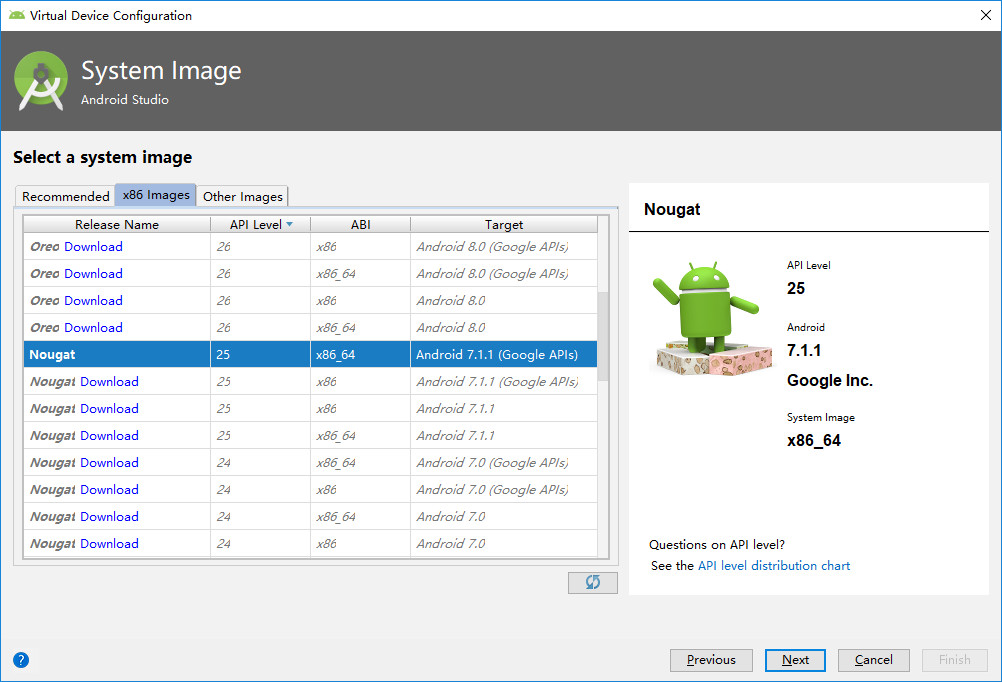The width and height of the screenshot is (1002, 682).
Task: Click the Android Studio logo in header
Action: click(x=41, y=81)
